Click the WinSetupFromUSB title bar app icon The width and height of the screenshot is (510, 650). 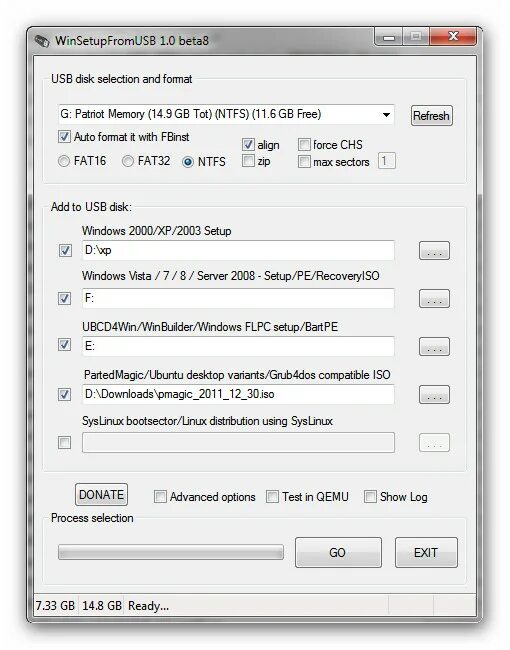(x=42, y=41)
